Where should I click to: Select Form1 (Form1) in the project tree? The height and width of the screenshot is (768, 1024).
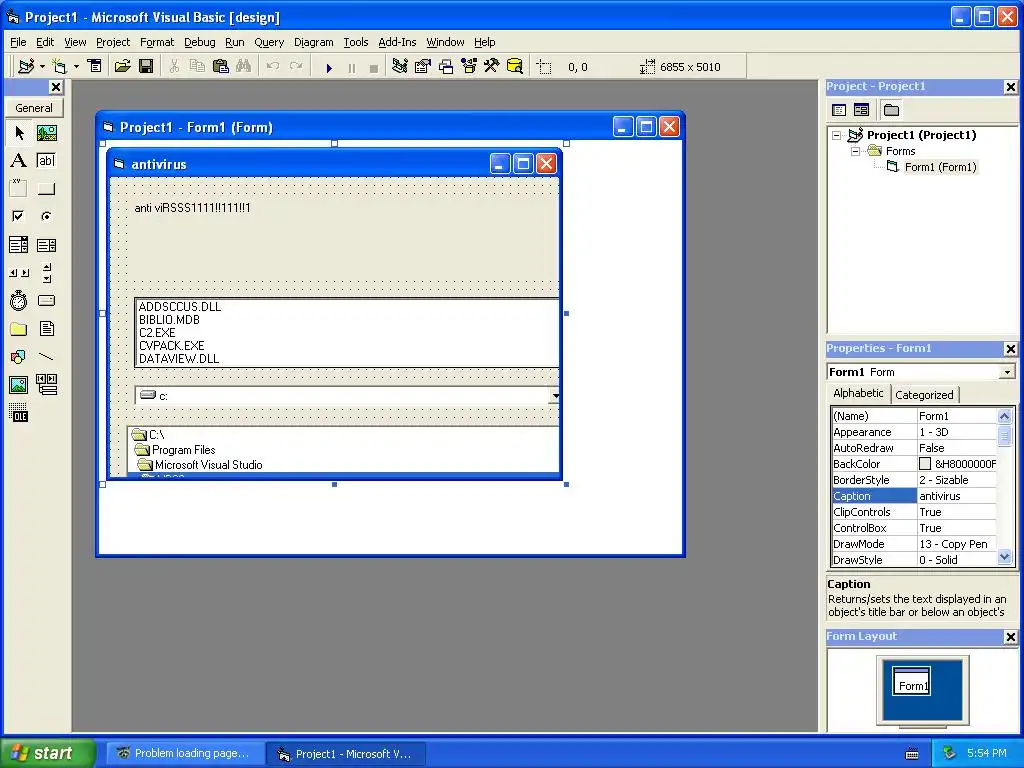click(940, 167)
